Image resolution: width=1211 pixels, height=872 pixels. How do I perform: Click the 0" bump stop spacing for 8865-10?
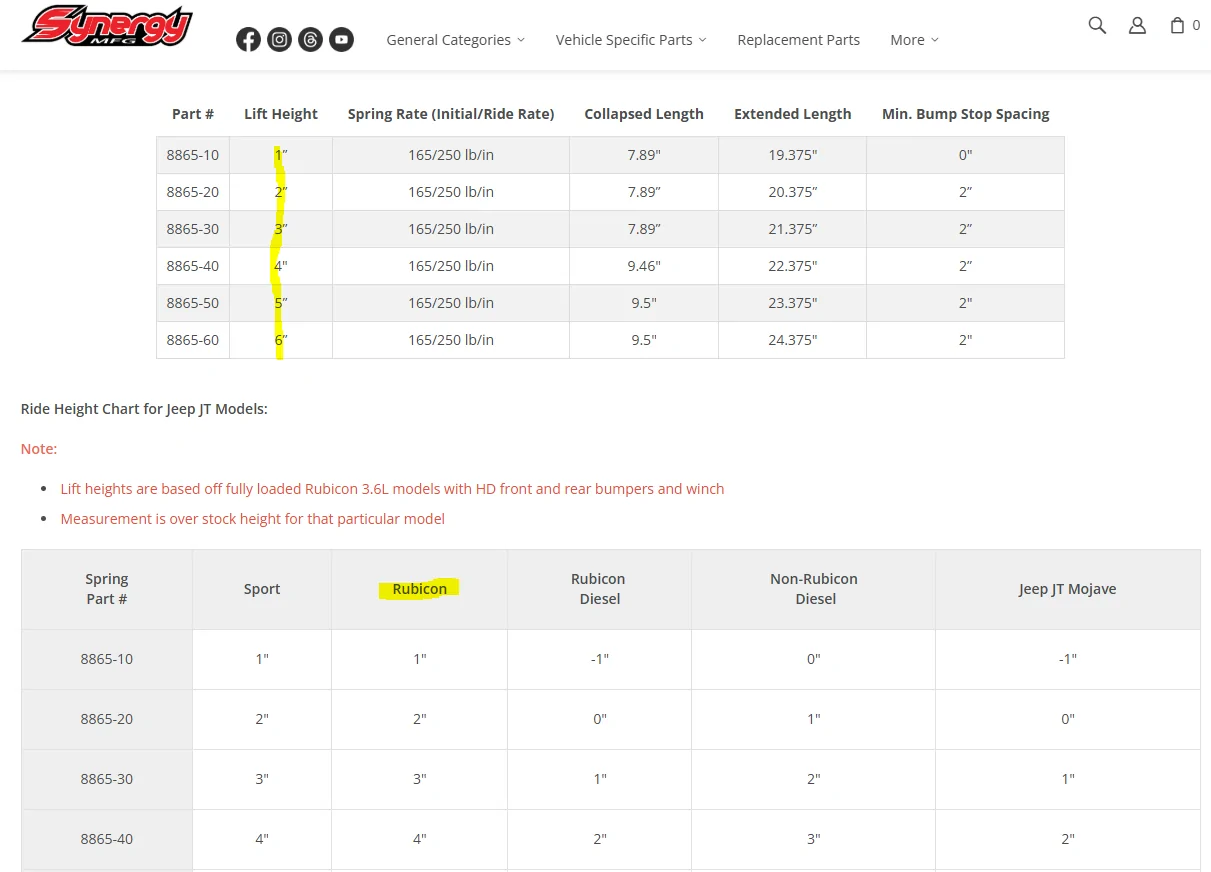966,155
